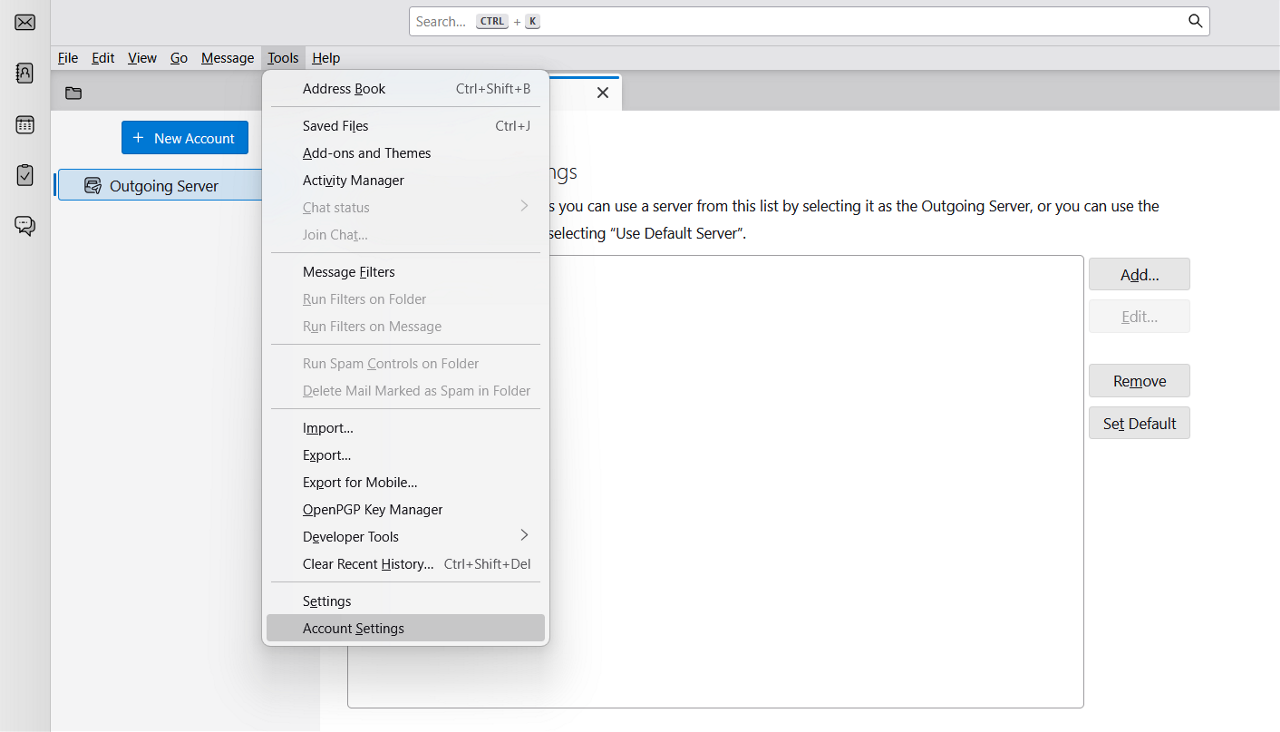Select Outgoing Server in sidebar
The image size is (1280, 732).
pos(163,186)
